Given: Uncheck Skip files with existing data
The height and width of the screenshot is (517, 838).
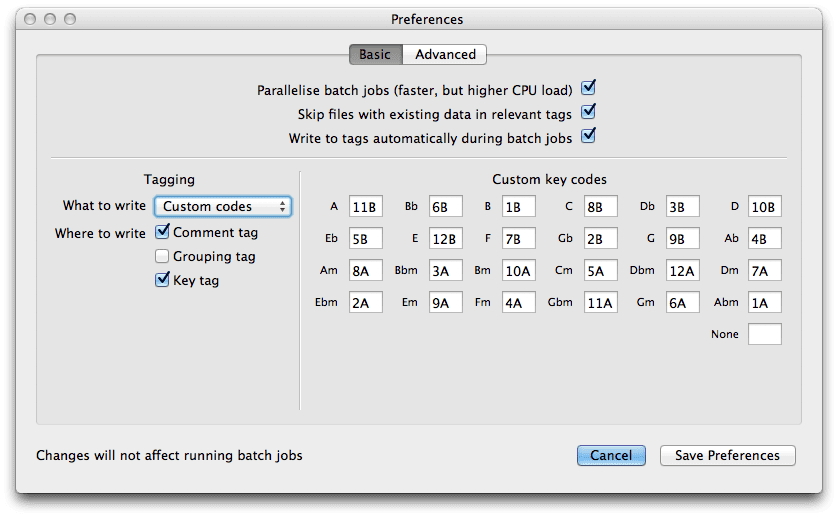Looking at the screenshot, I should 589,113.
